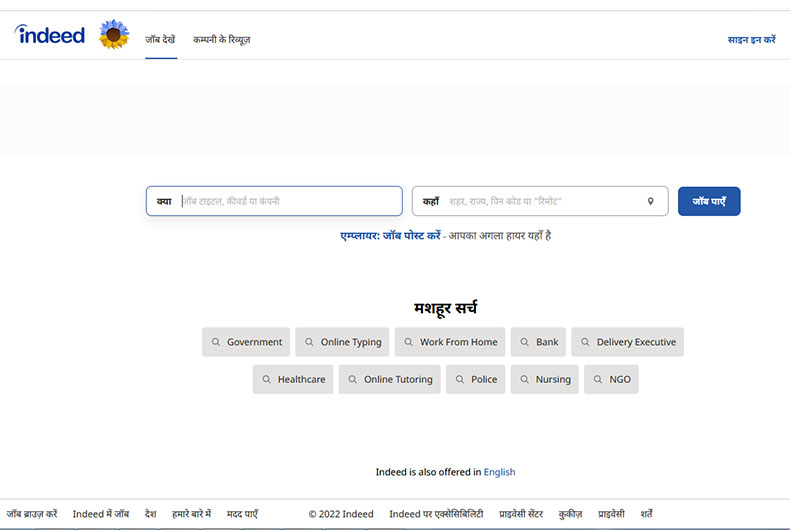790x530 pixels.
Task: Open Indeed में जॉब footer link
Action: coord(101,514)
